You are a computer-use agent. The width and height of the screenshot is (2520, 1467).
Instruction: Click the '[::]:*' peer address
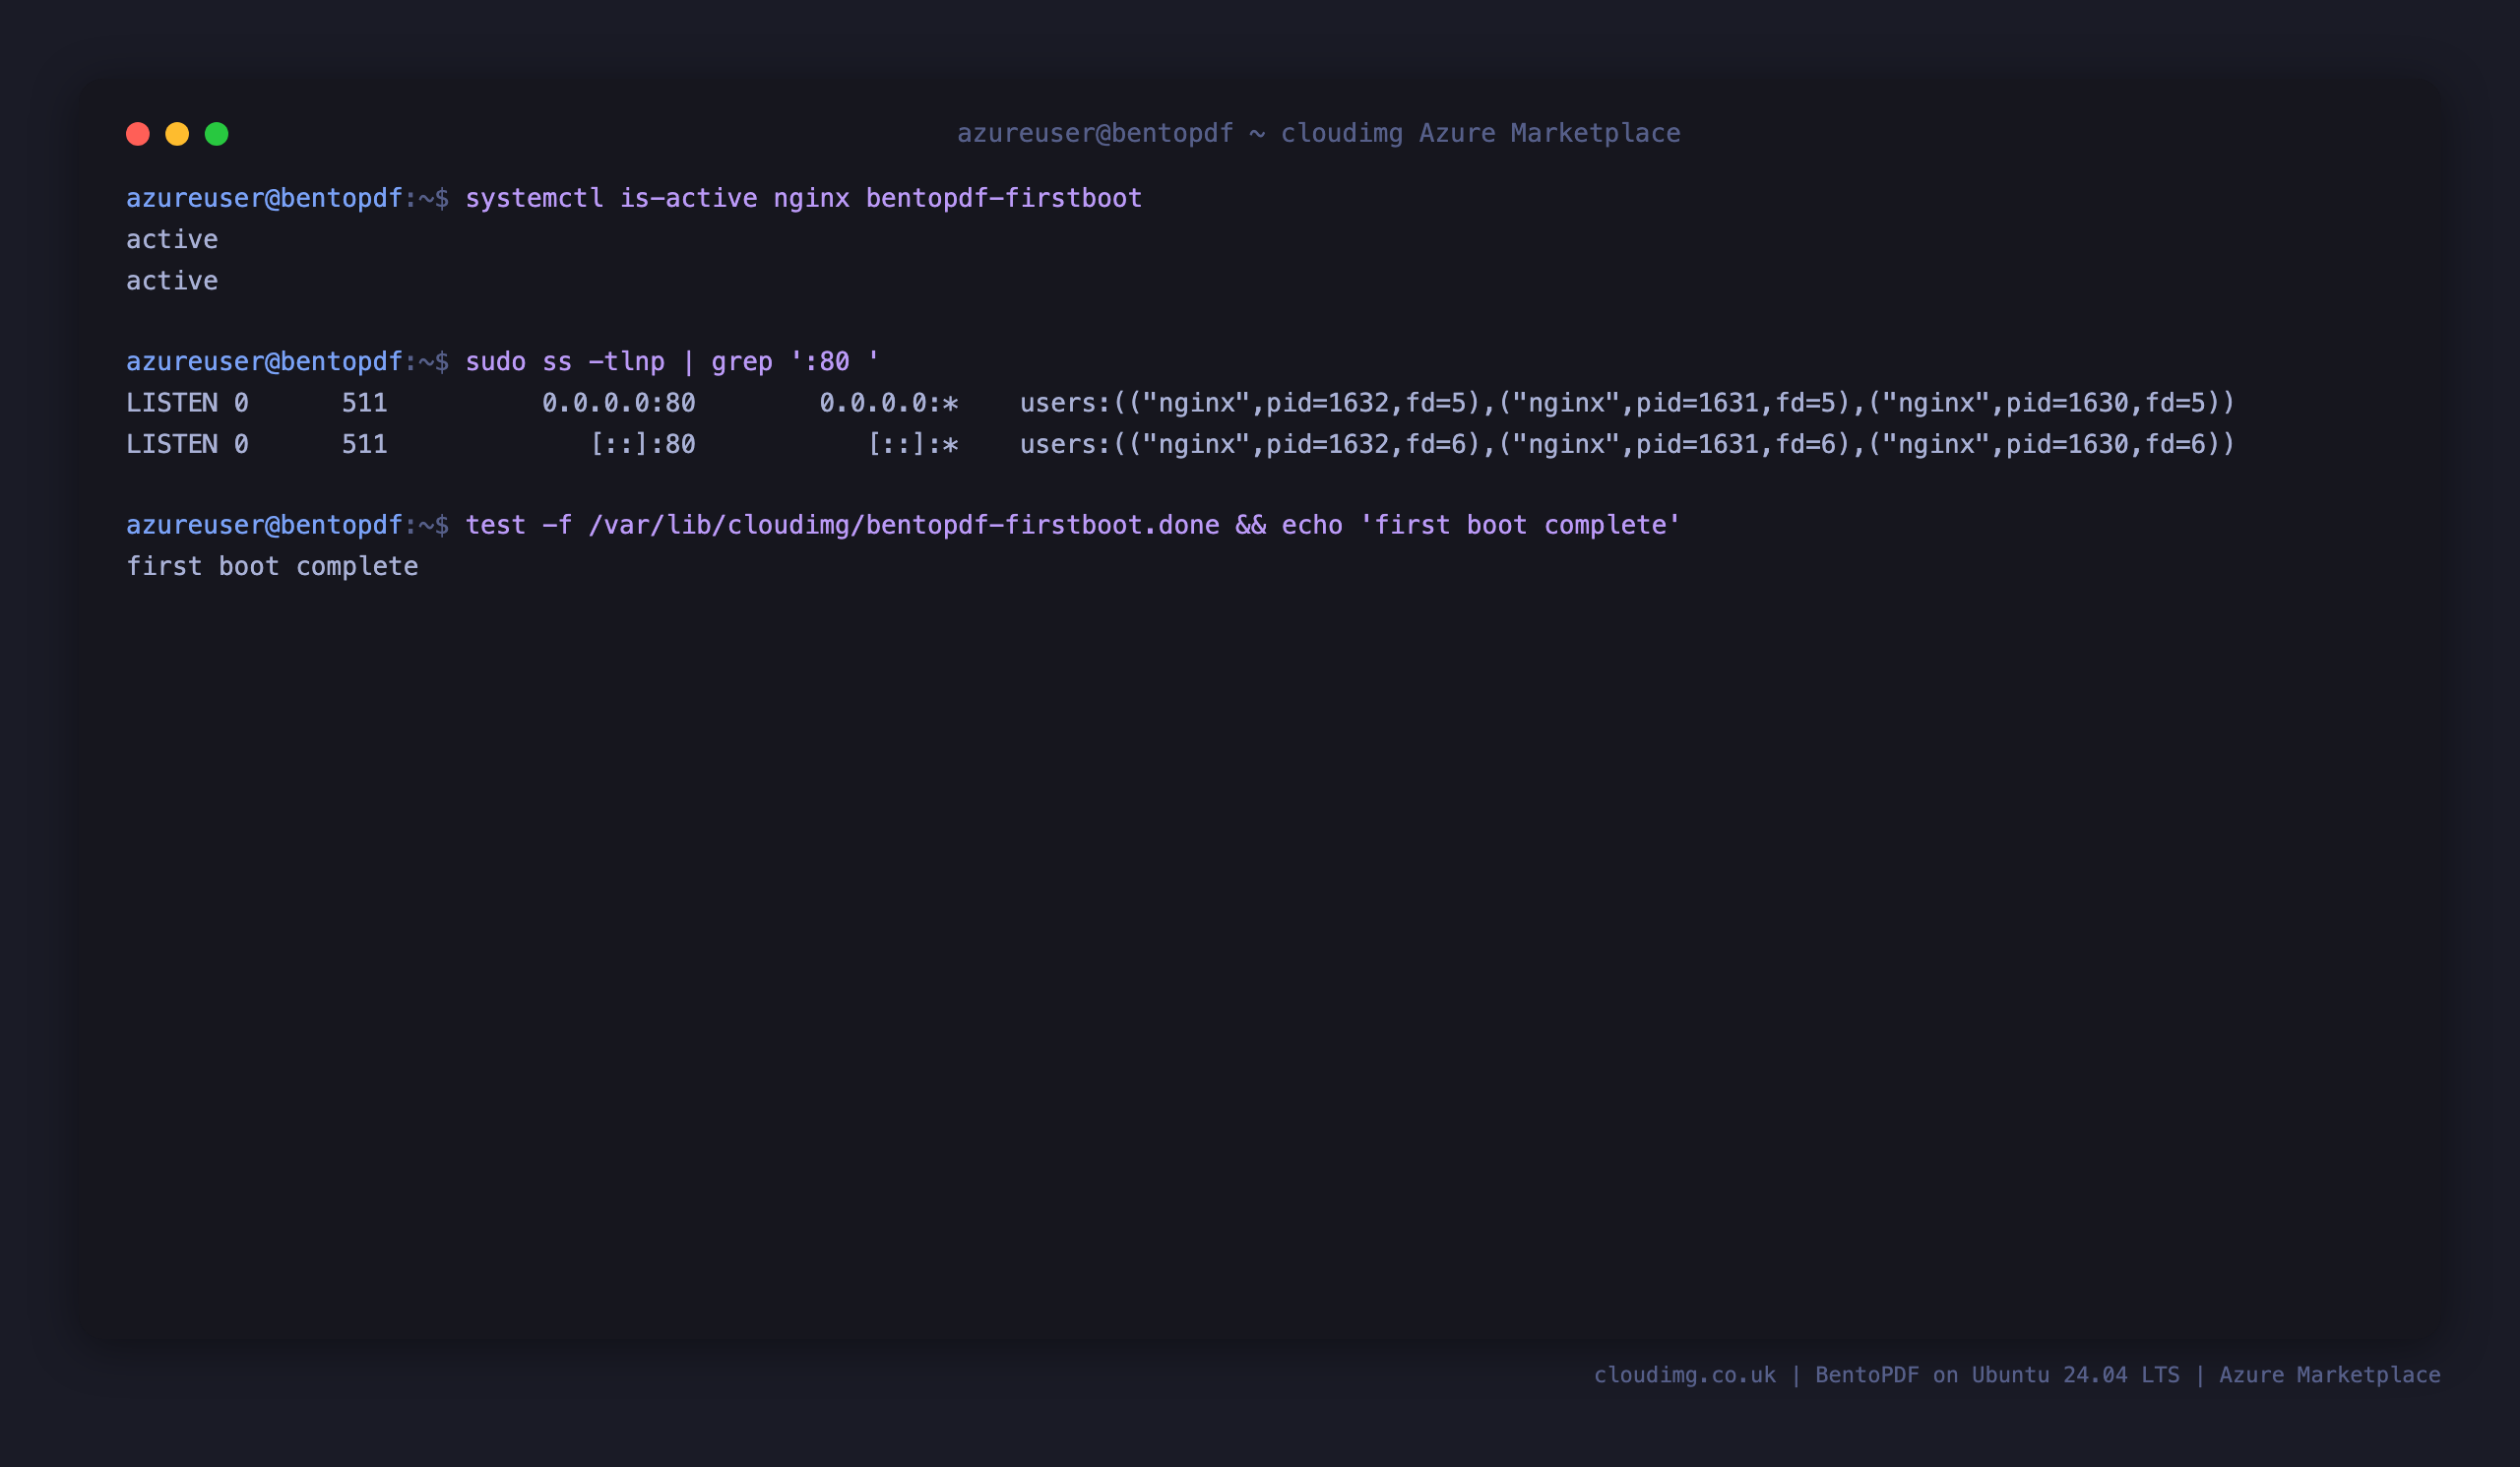(913, 444)
